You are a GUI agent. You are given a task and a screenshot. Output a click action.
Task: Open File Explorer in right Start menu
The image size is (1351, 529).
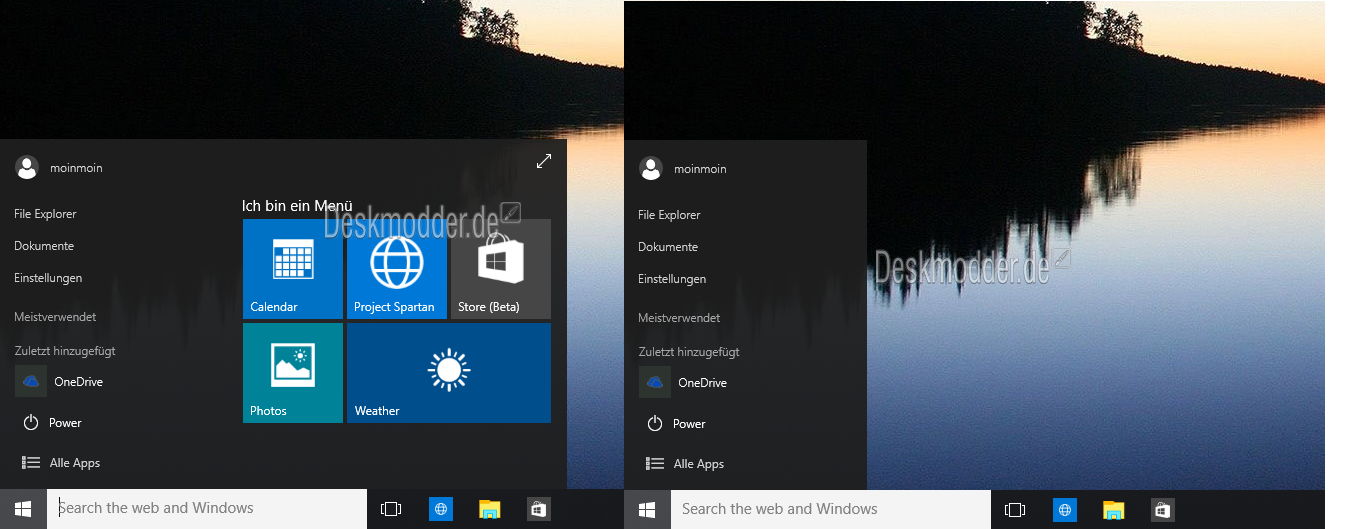pyautogui.click(x=669, y=215)
